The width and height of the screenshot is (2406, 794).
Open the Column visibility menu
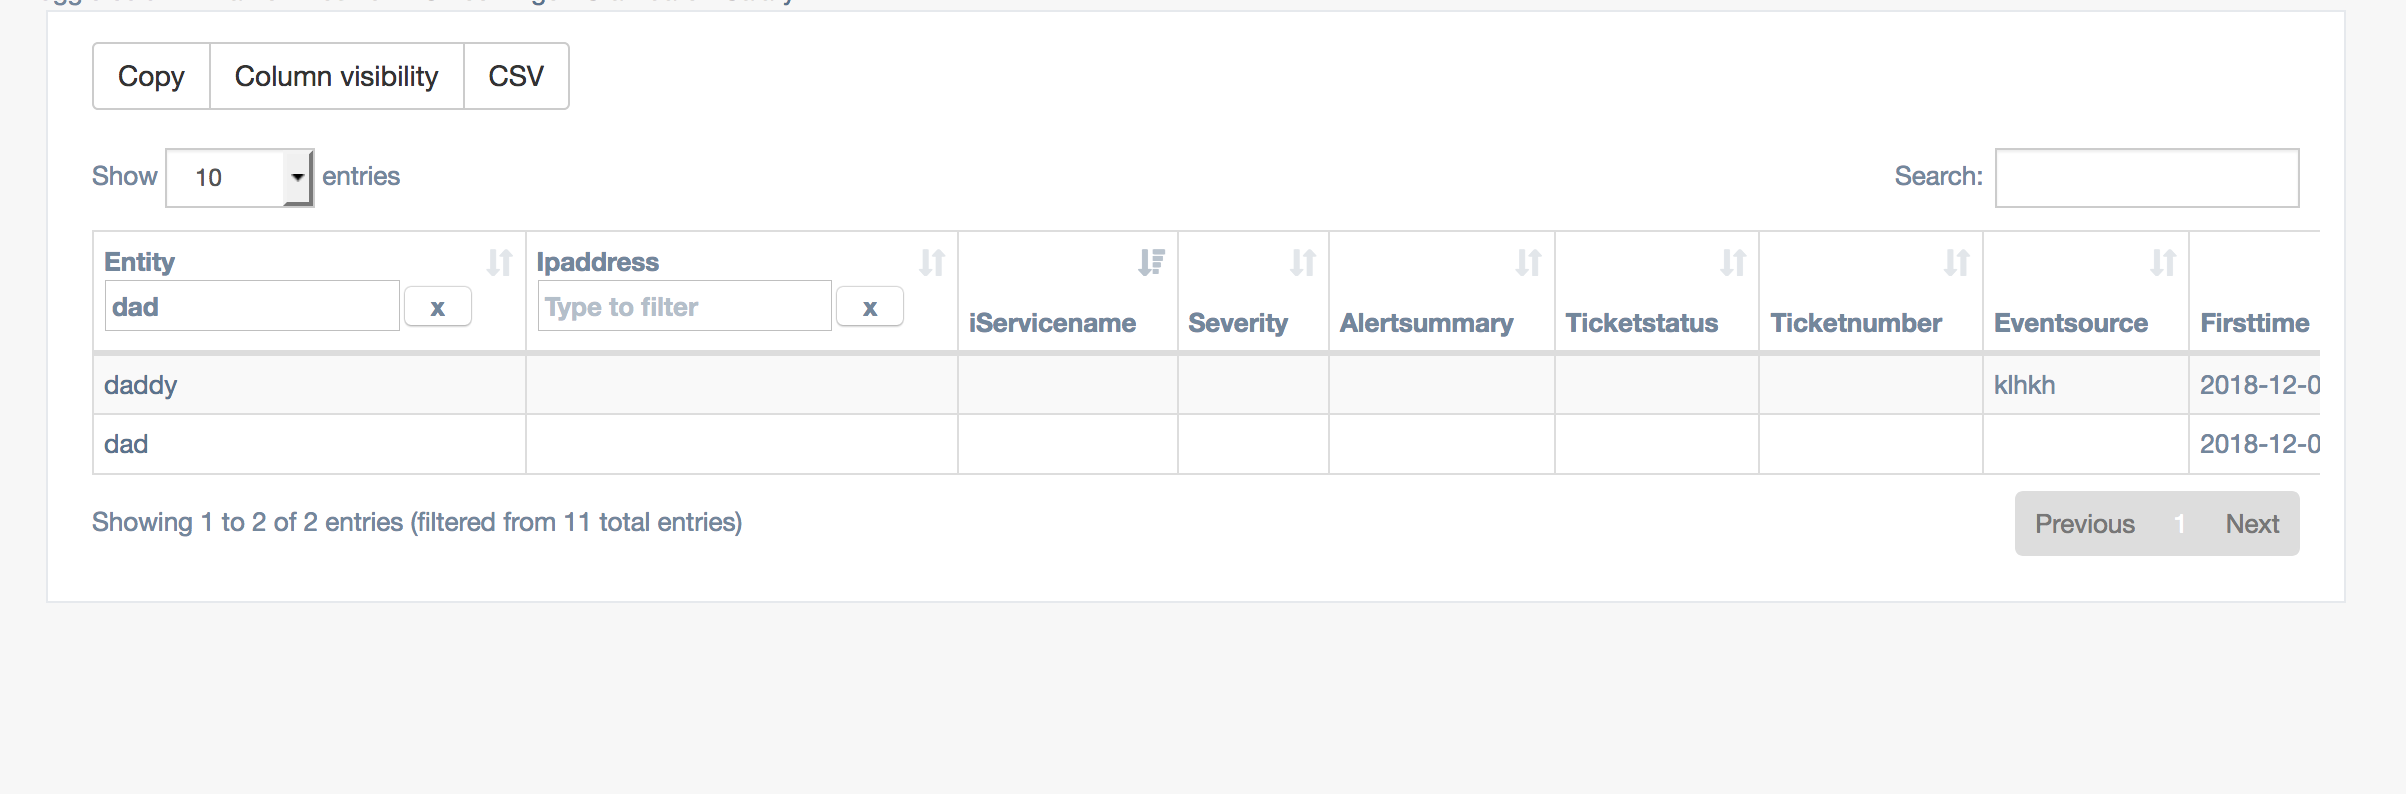(x=336, y=76)
